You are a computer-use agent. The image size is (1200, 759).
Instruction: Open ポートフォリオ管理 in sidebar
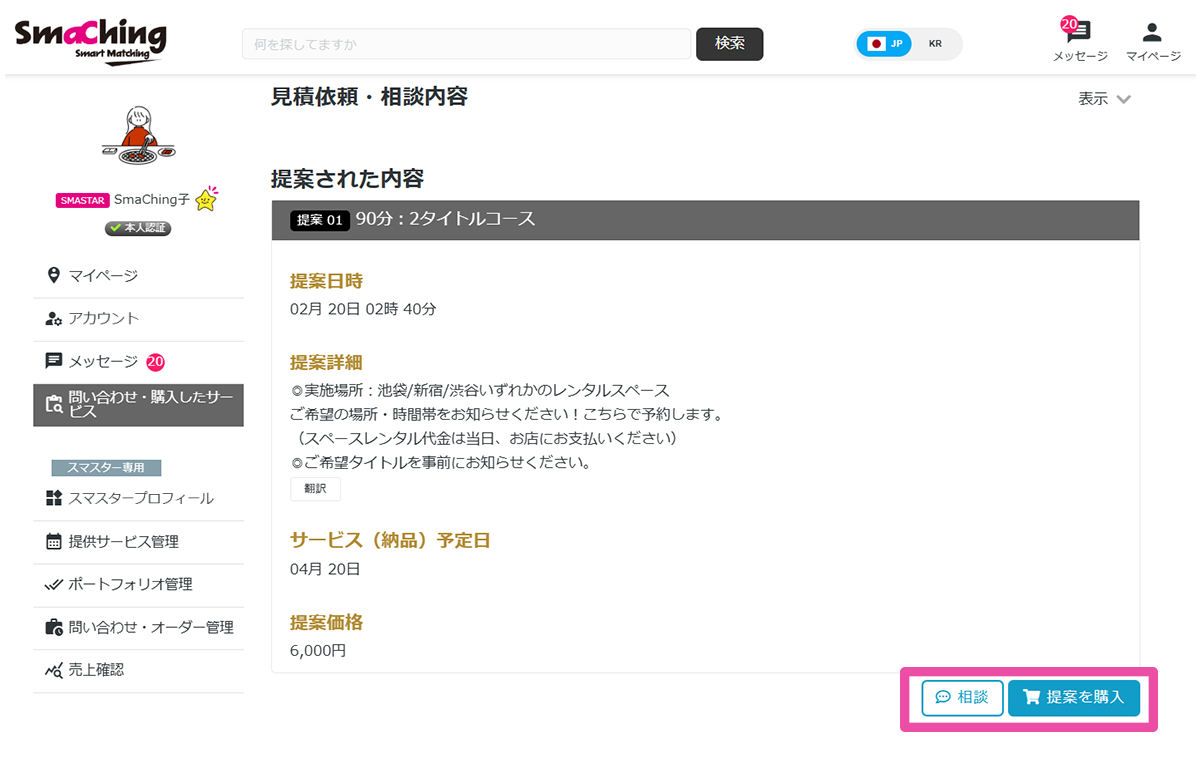pos(130,584)
